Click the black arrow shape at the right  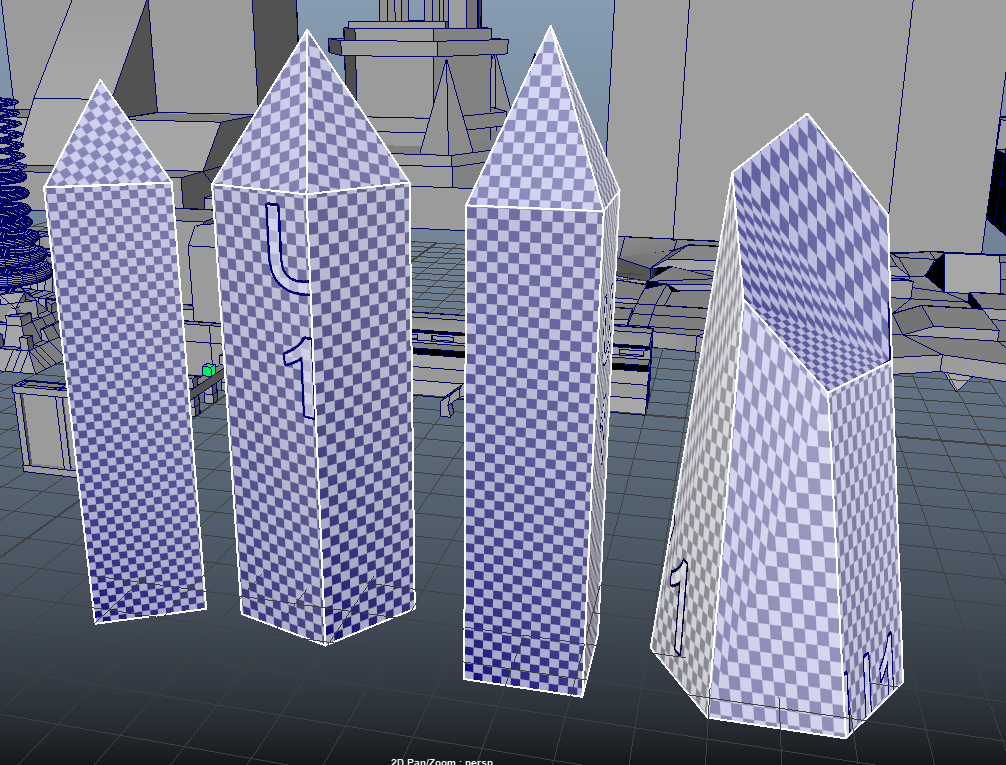[938, 270]
